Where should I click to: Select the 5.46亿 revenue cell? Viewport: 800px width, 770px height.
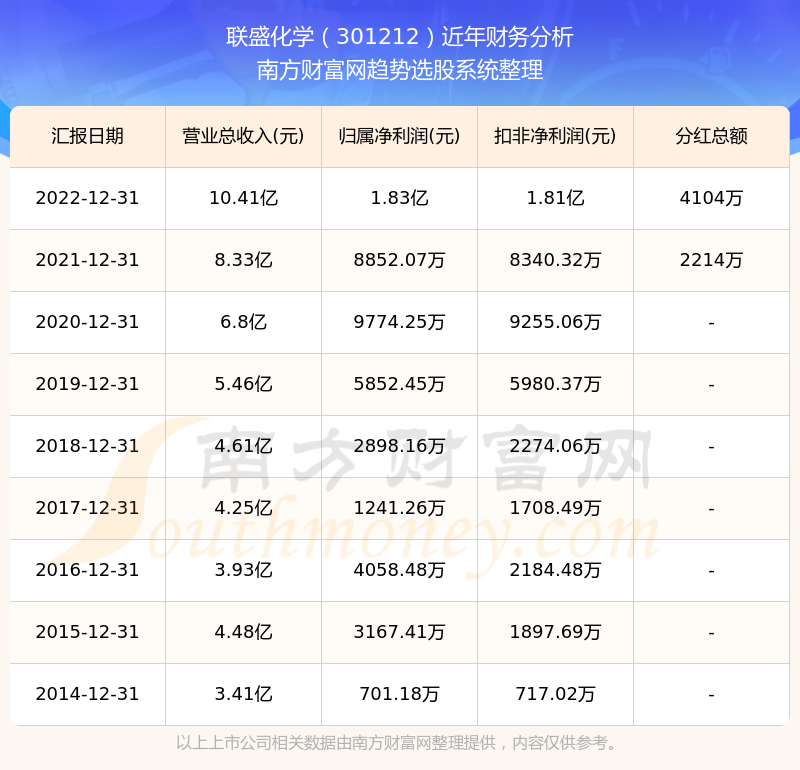coord(243,384)
